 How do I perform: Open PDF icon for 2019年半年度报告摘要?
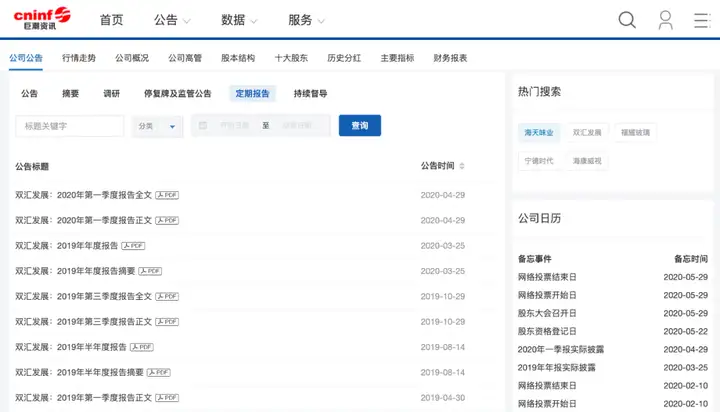159,372
